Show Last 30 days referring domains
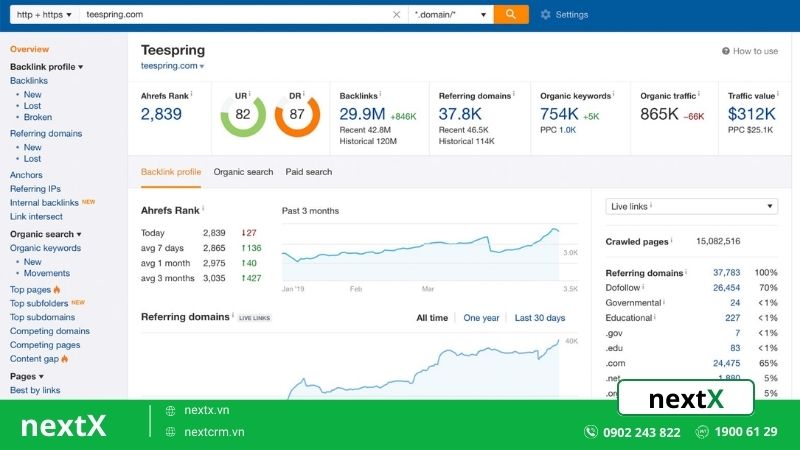Viewport: 800px width, 450px height. click(x=540, y=318)
